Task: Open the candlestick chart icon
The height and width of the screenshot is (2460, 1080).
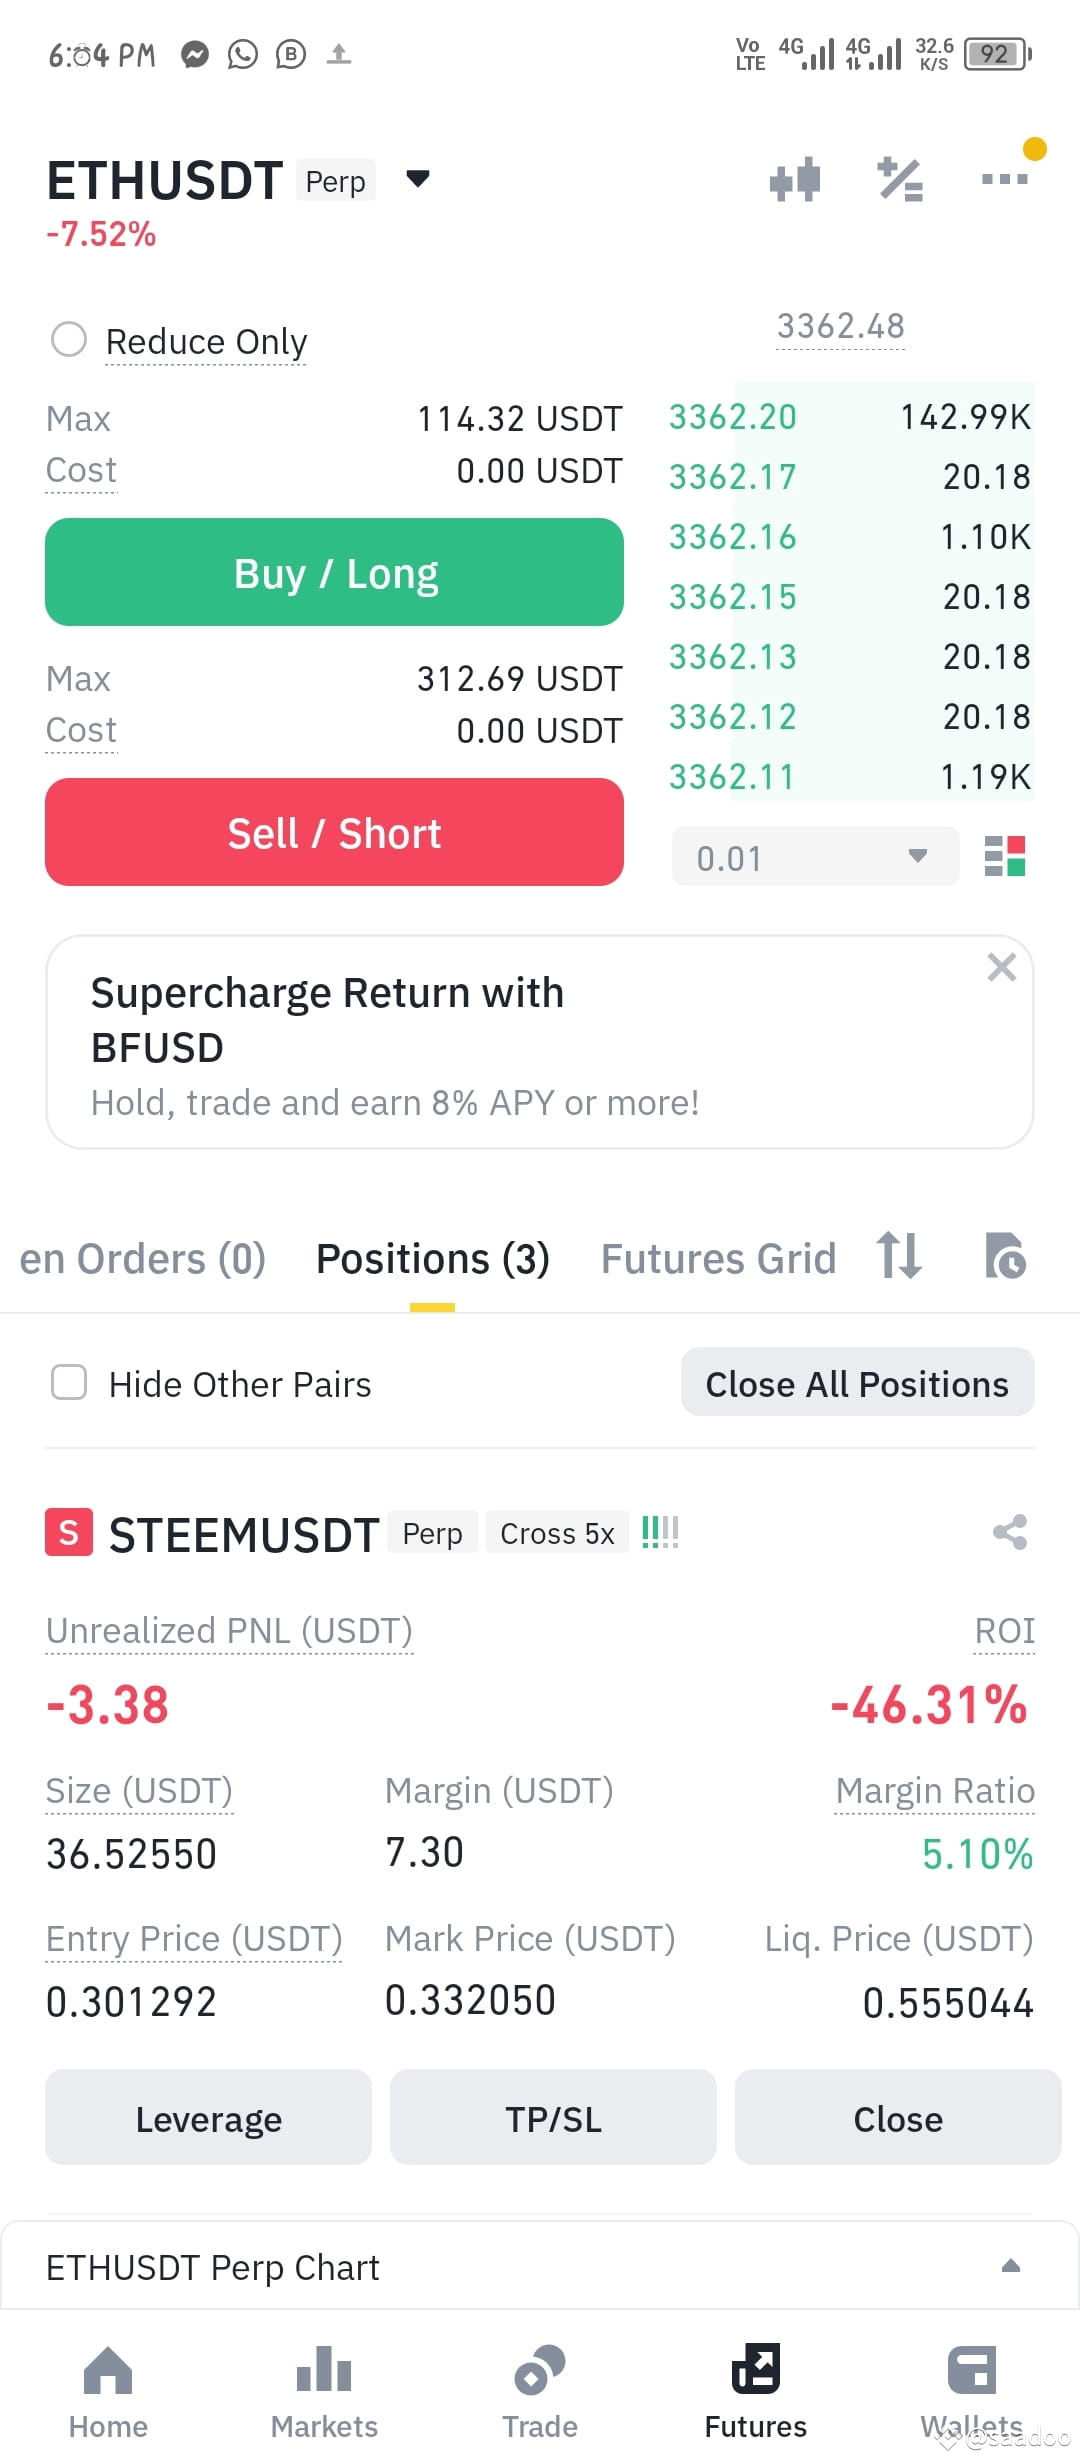Action: click(x=795, y=180)
